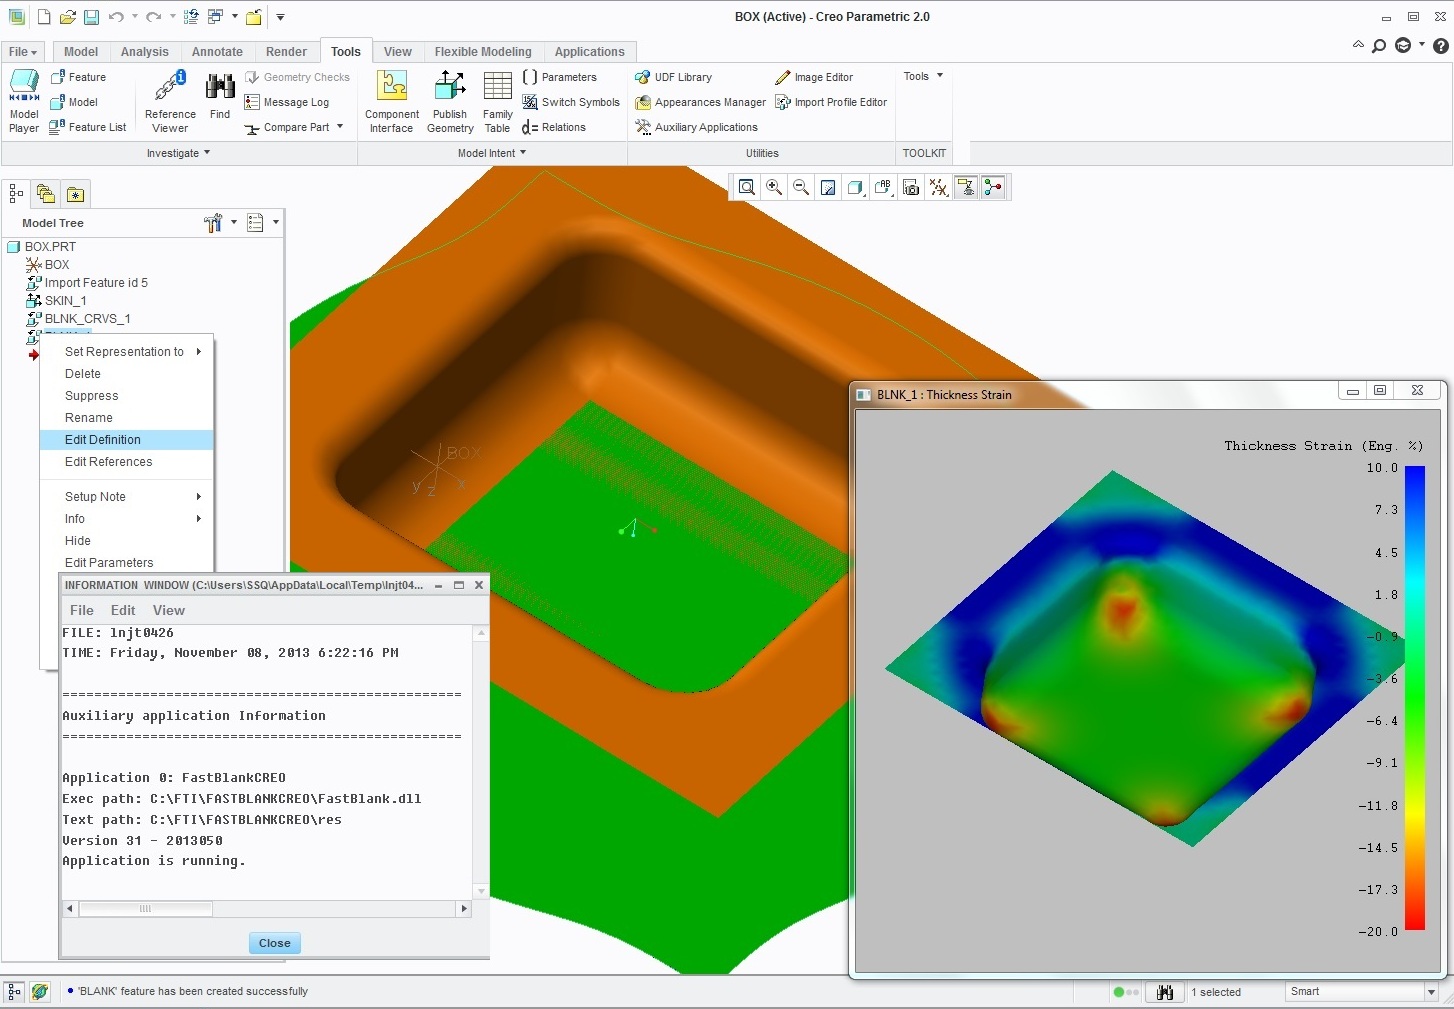This screenshot has height=1009, width=1454.
Task: Click Command Search magnifier icon
Action: coord(1379,45)
